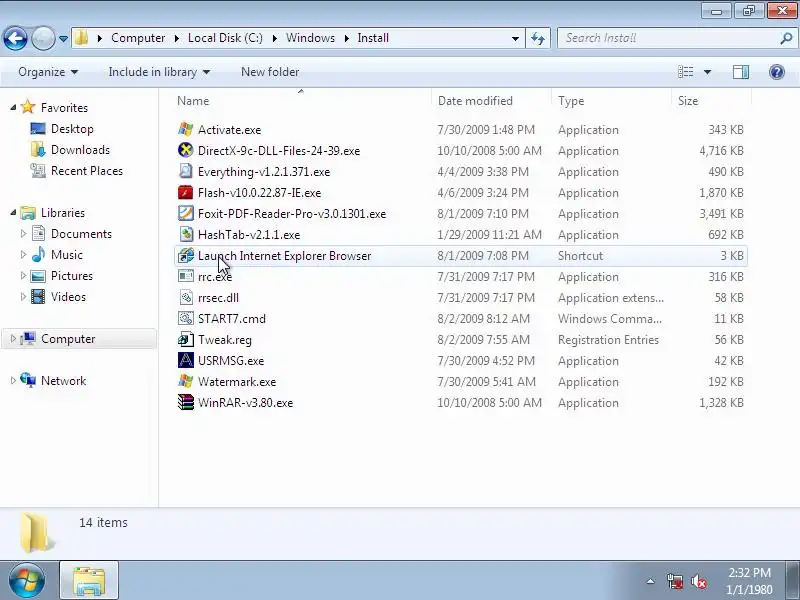Select the Tweak.reg registry icon
Viewport: 800px width, 600px height.
[x=186, y=339]
